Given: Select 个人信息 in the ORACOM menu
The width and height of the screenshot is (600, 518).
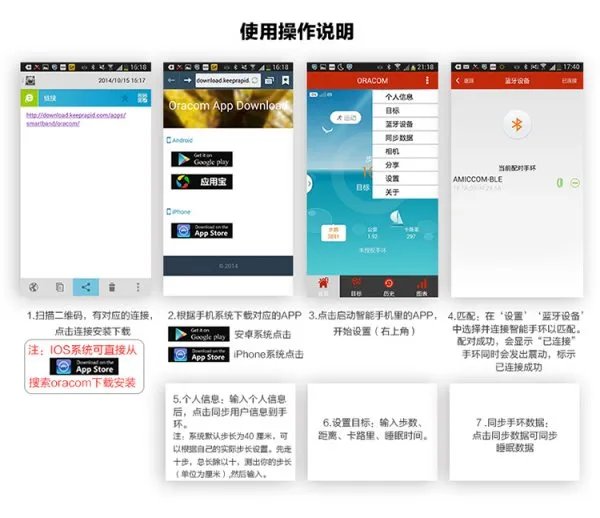Looking at the screenshot, I should [405, 97].
